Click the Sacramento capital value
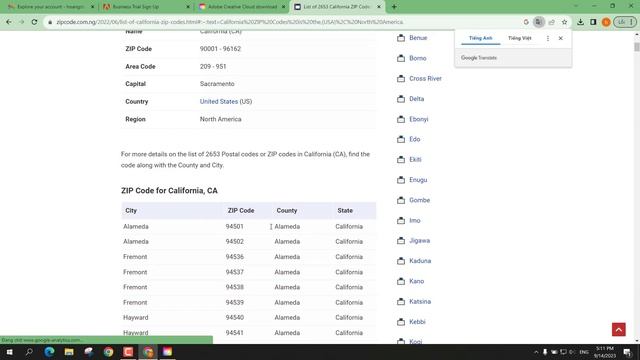Viewport: 640px width, 360px height. pyautogui.click(x=217, y=84)
